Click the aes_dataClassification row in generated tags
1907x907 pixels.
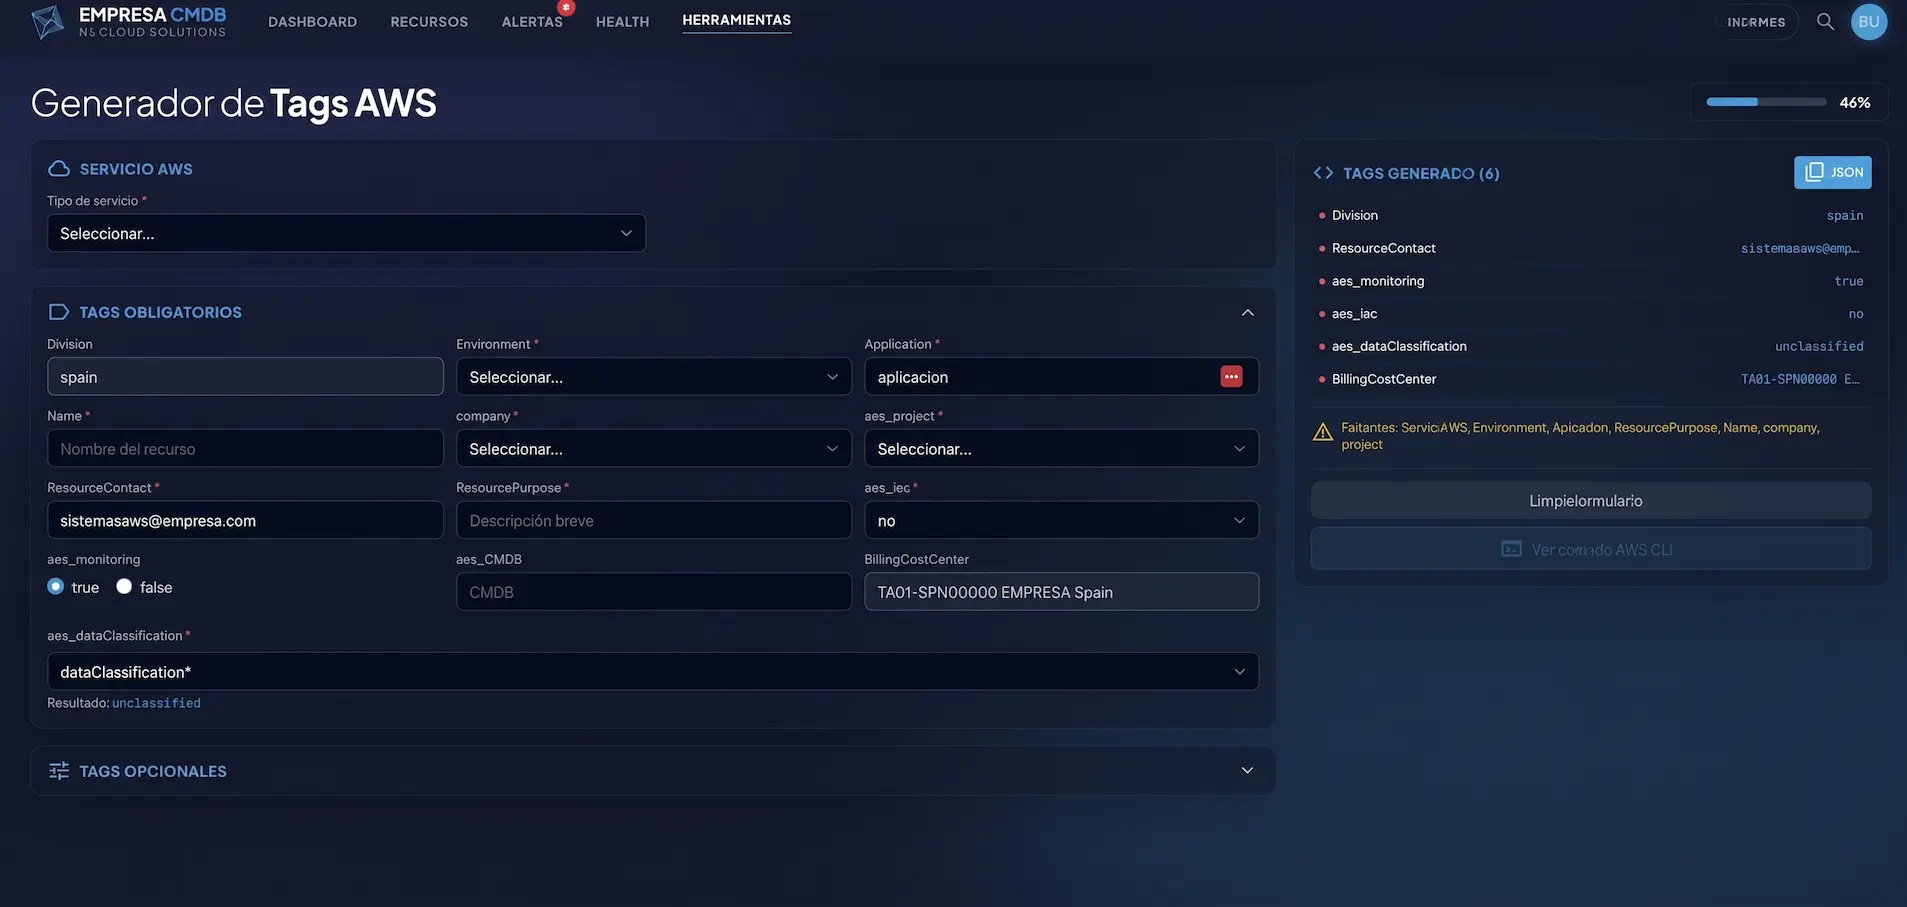pos(1590,346)
